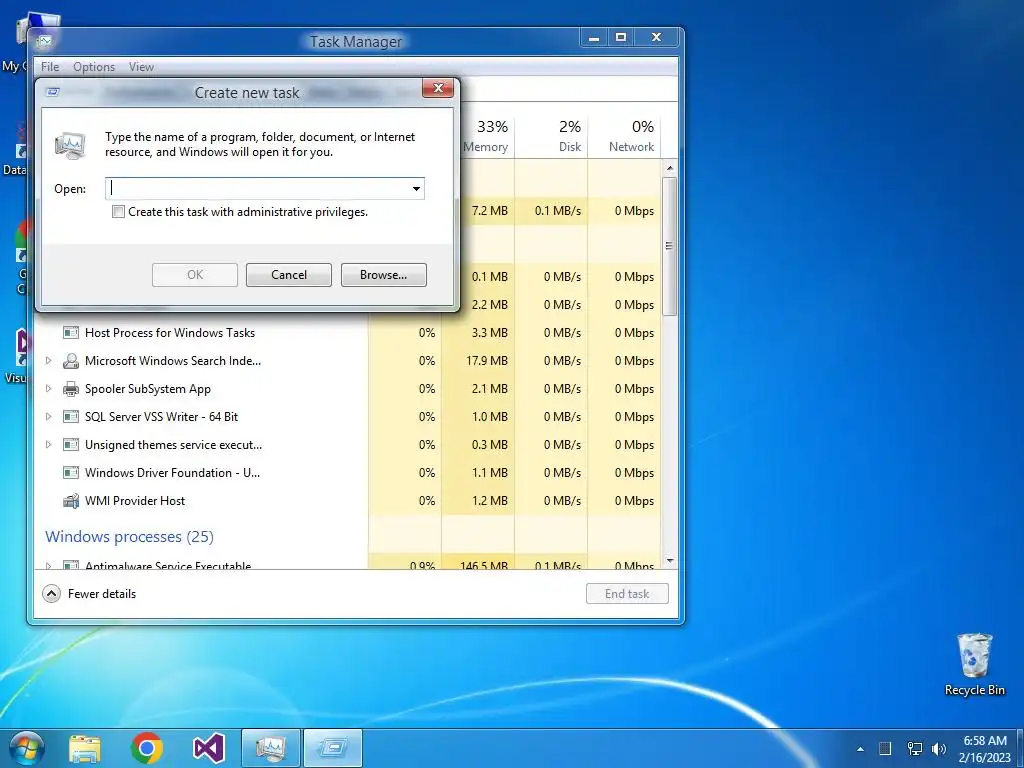Viewport: 1024px width, 768px height.
Task: Launch Google Chrome from the taskbar
Action: coord(146,748)
